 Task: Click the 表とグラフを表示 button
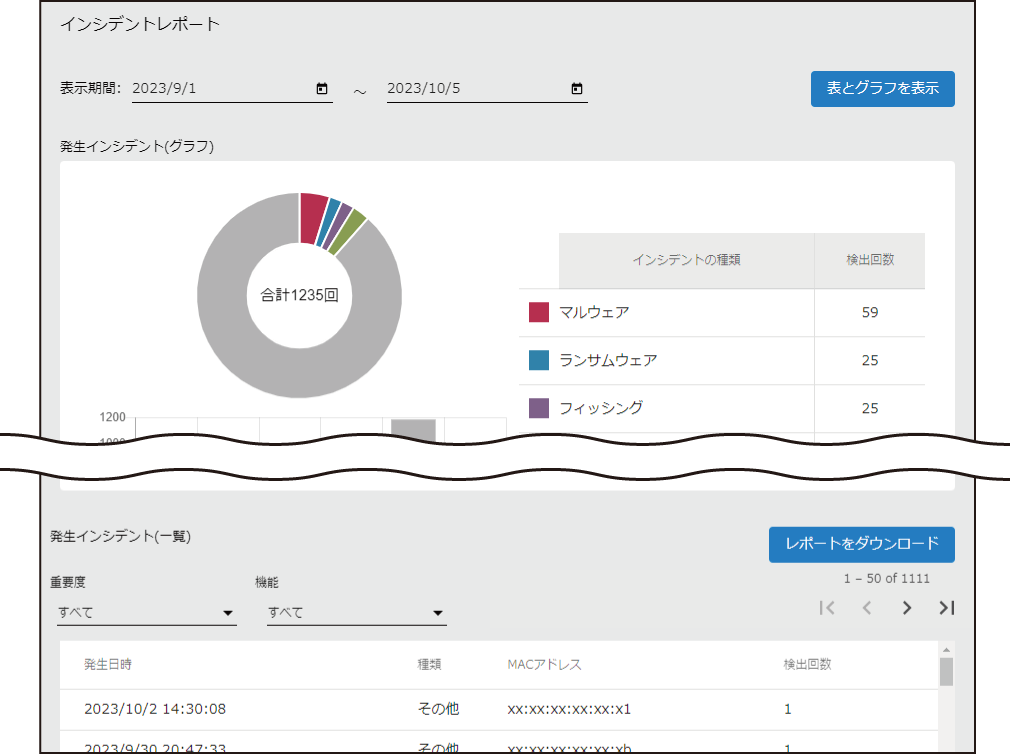click(x=882, y=88)
